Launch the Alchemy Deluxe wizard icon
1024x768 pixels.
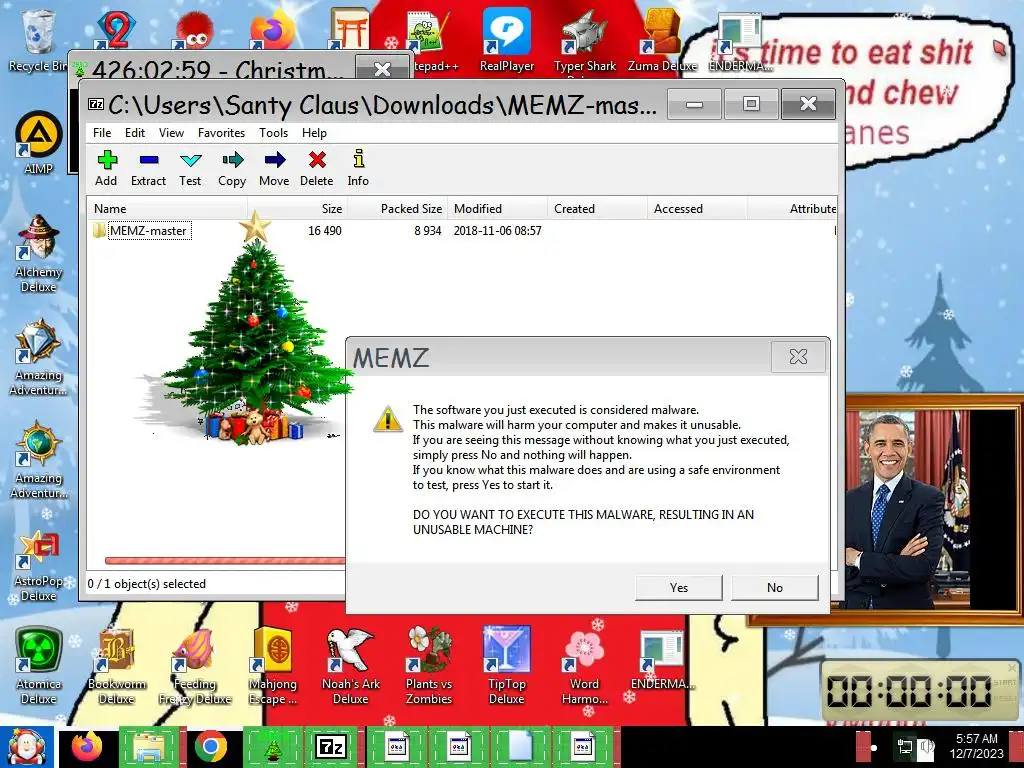(38, 253)
